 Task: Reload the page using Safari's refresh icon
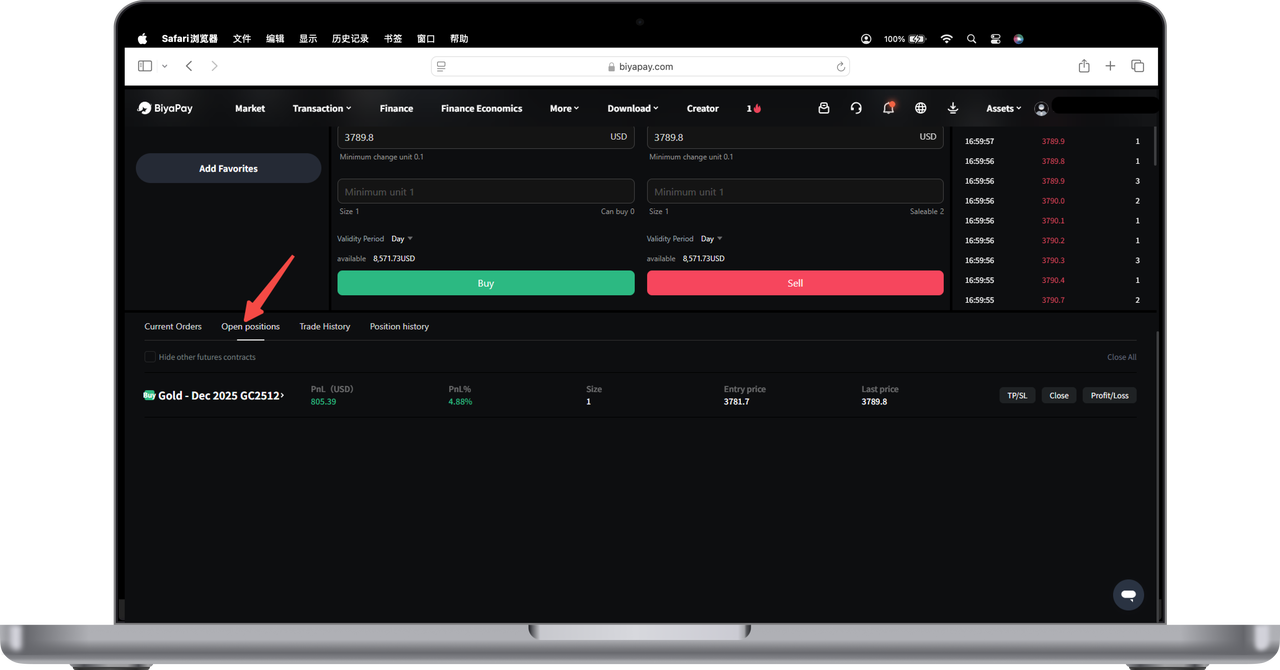[841, 67]
